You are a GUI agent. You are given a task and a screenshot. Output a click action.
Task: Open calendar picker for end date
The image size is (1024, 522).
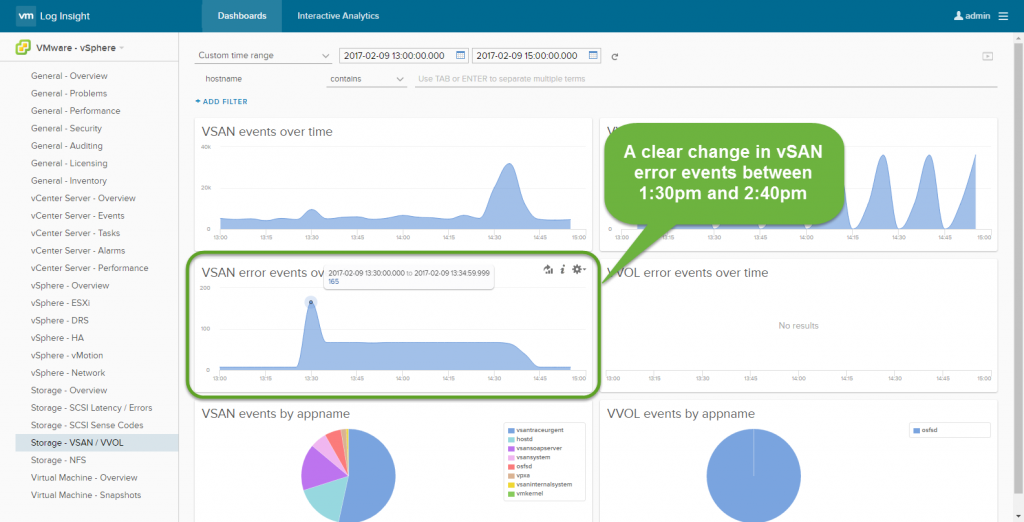[593, 55]
